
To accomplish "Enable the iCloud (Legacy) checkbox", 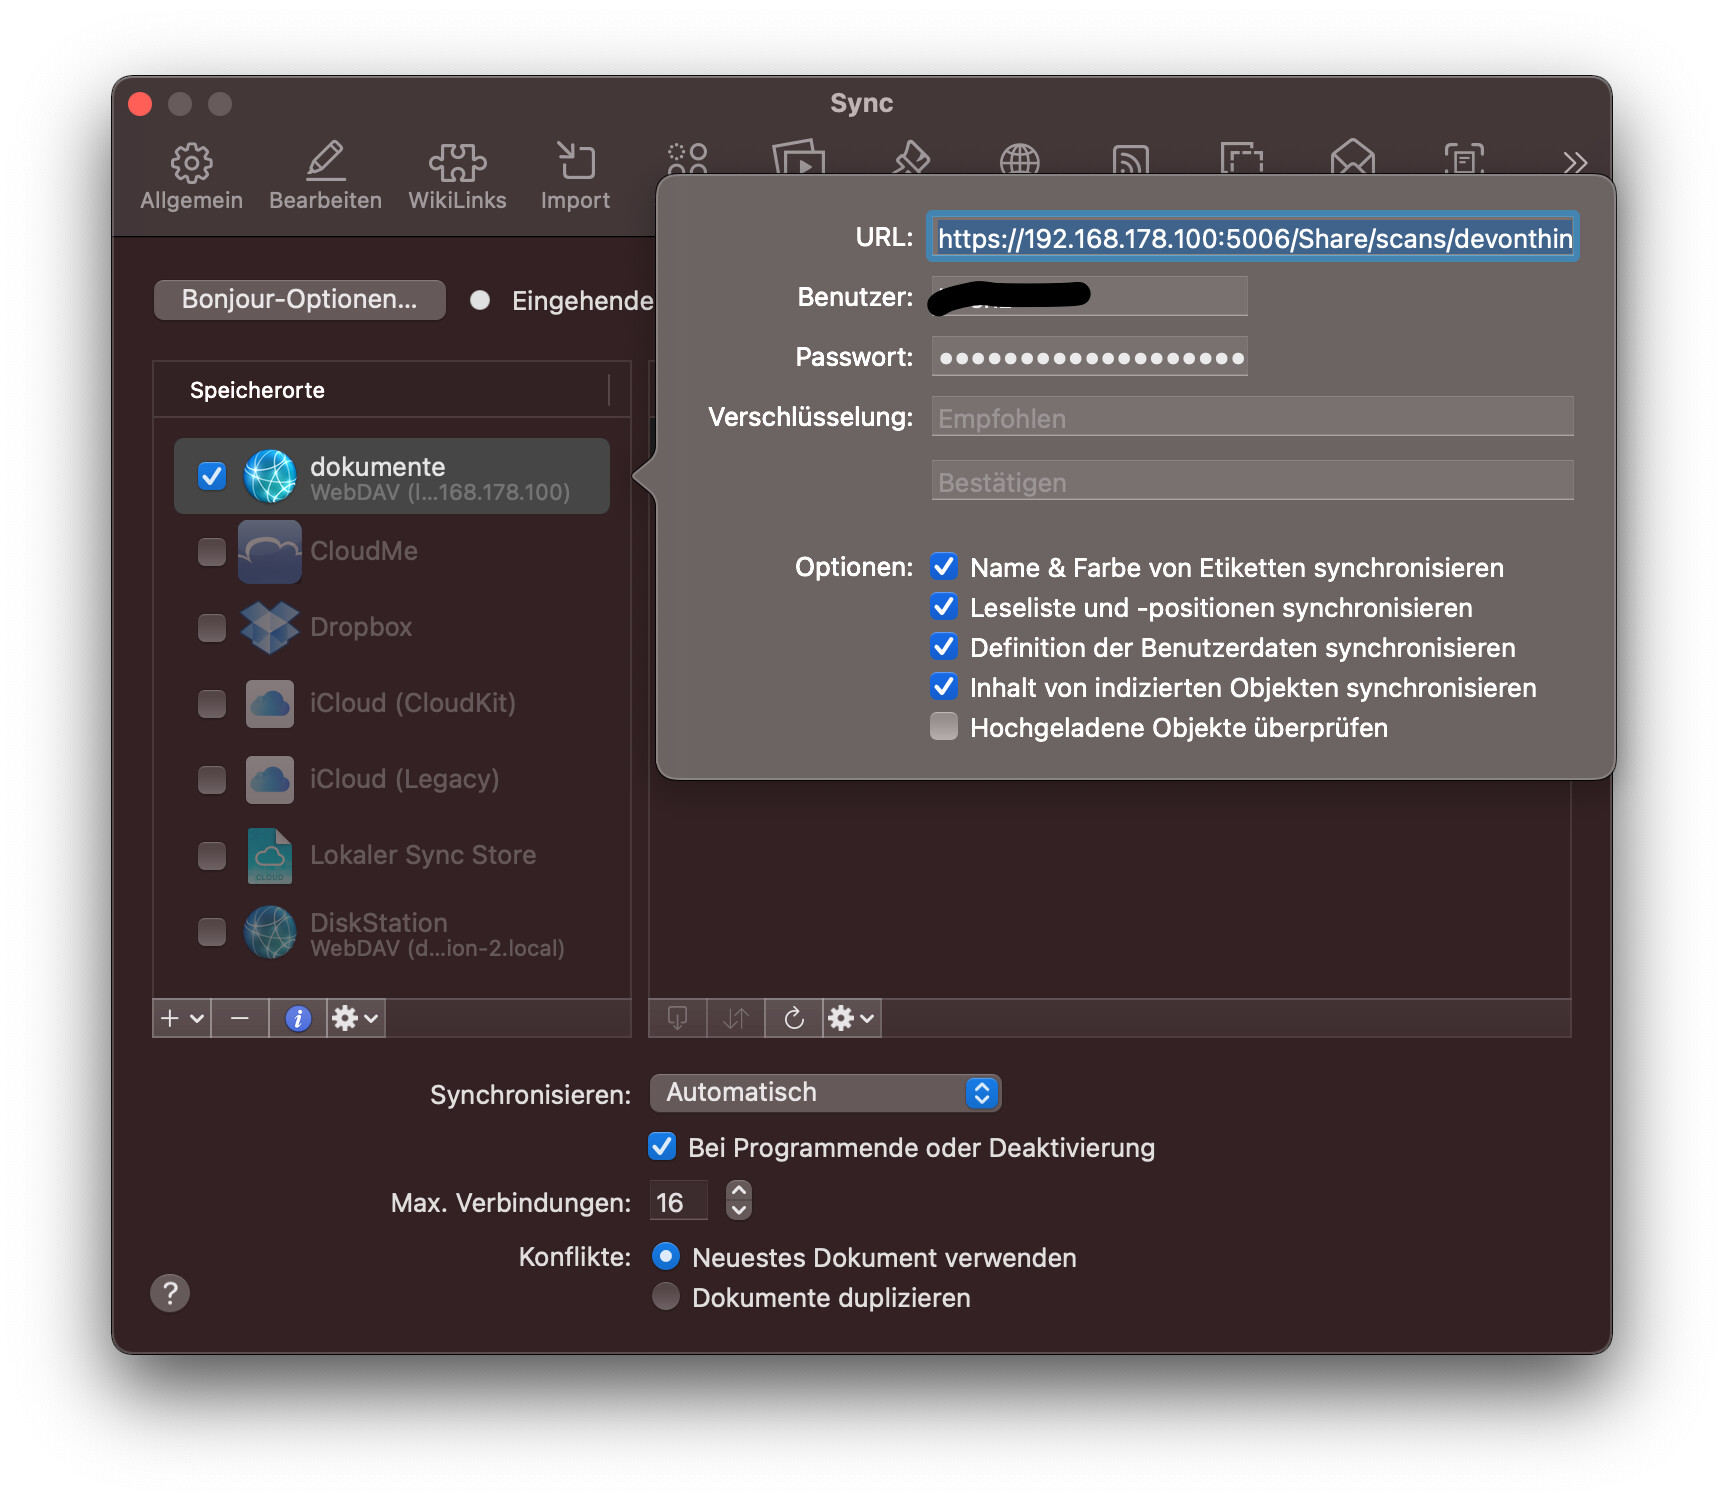I will (212, 780).
